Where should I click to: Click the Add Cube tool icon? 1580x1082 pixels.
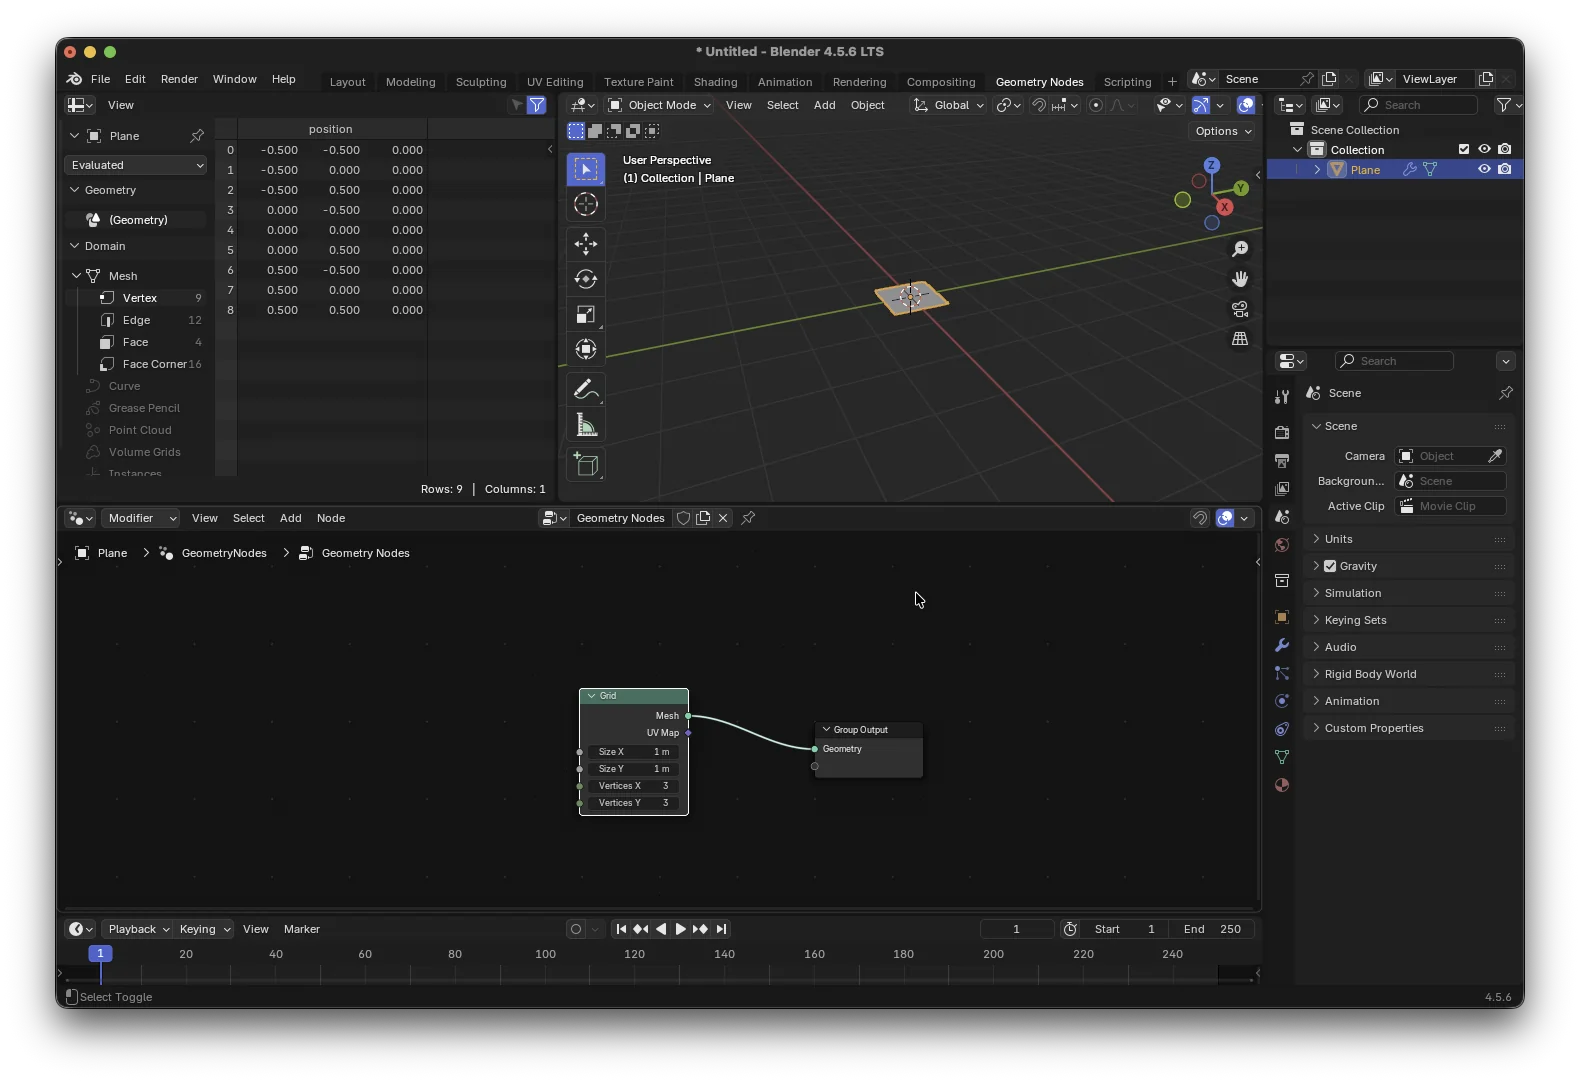(586, 465)
